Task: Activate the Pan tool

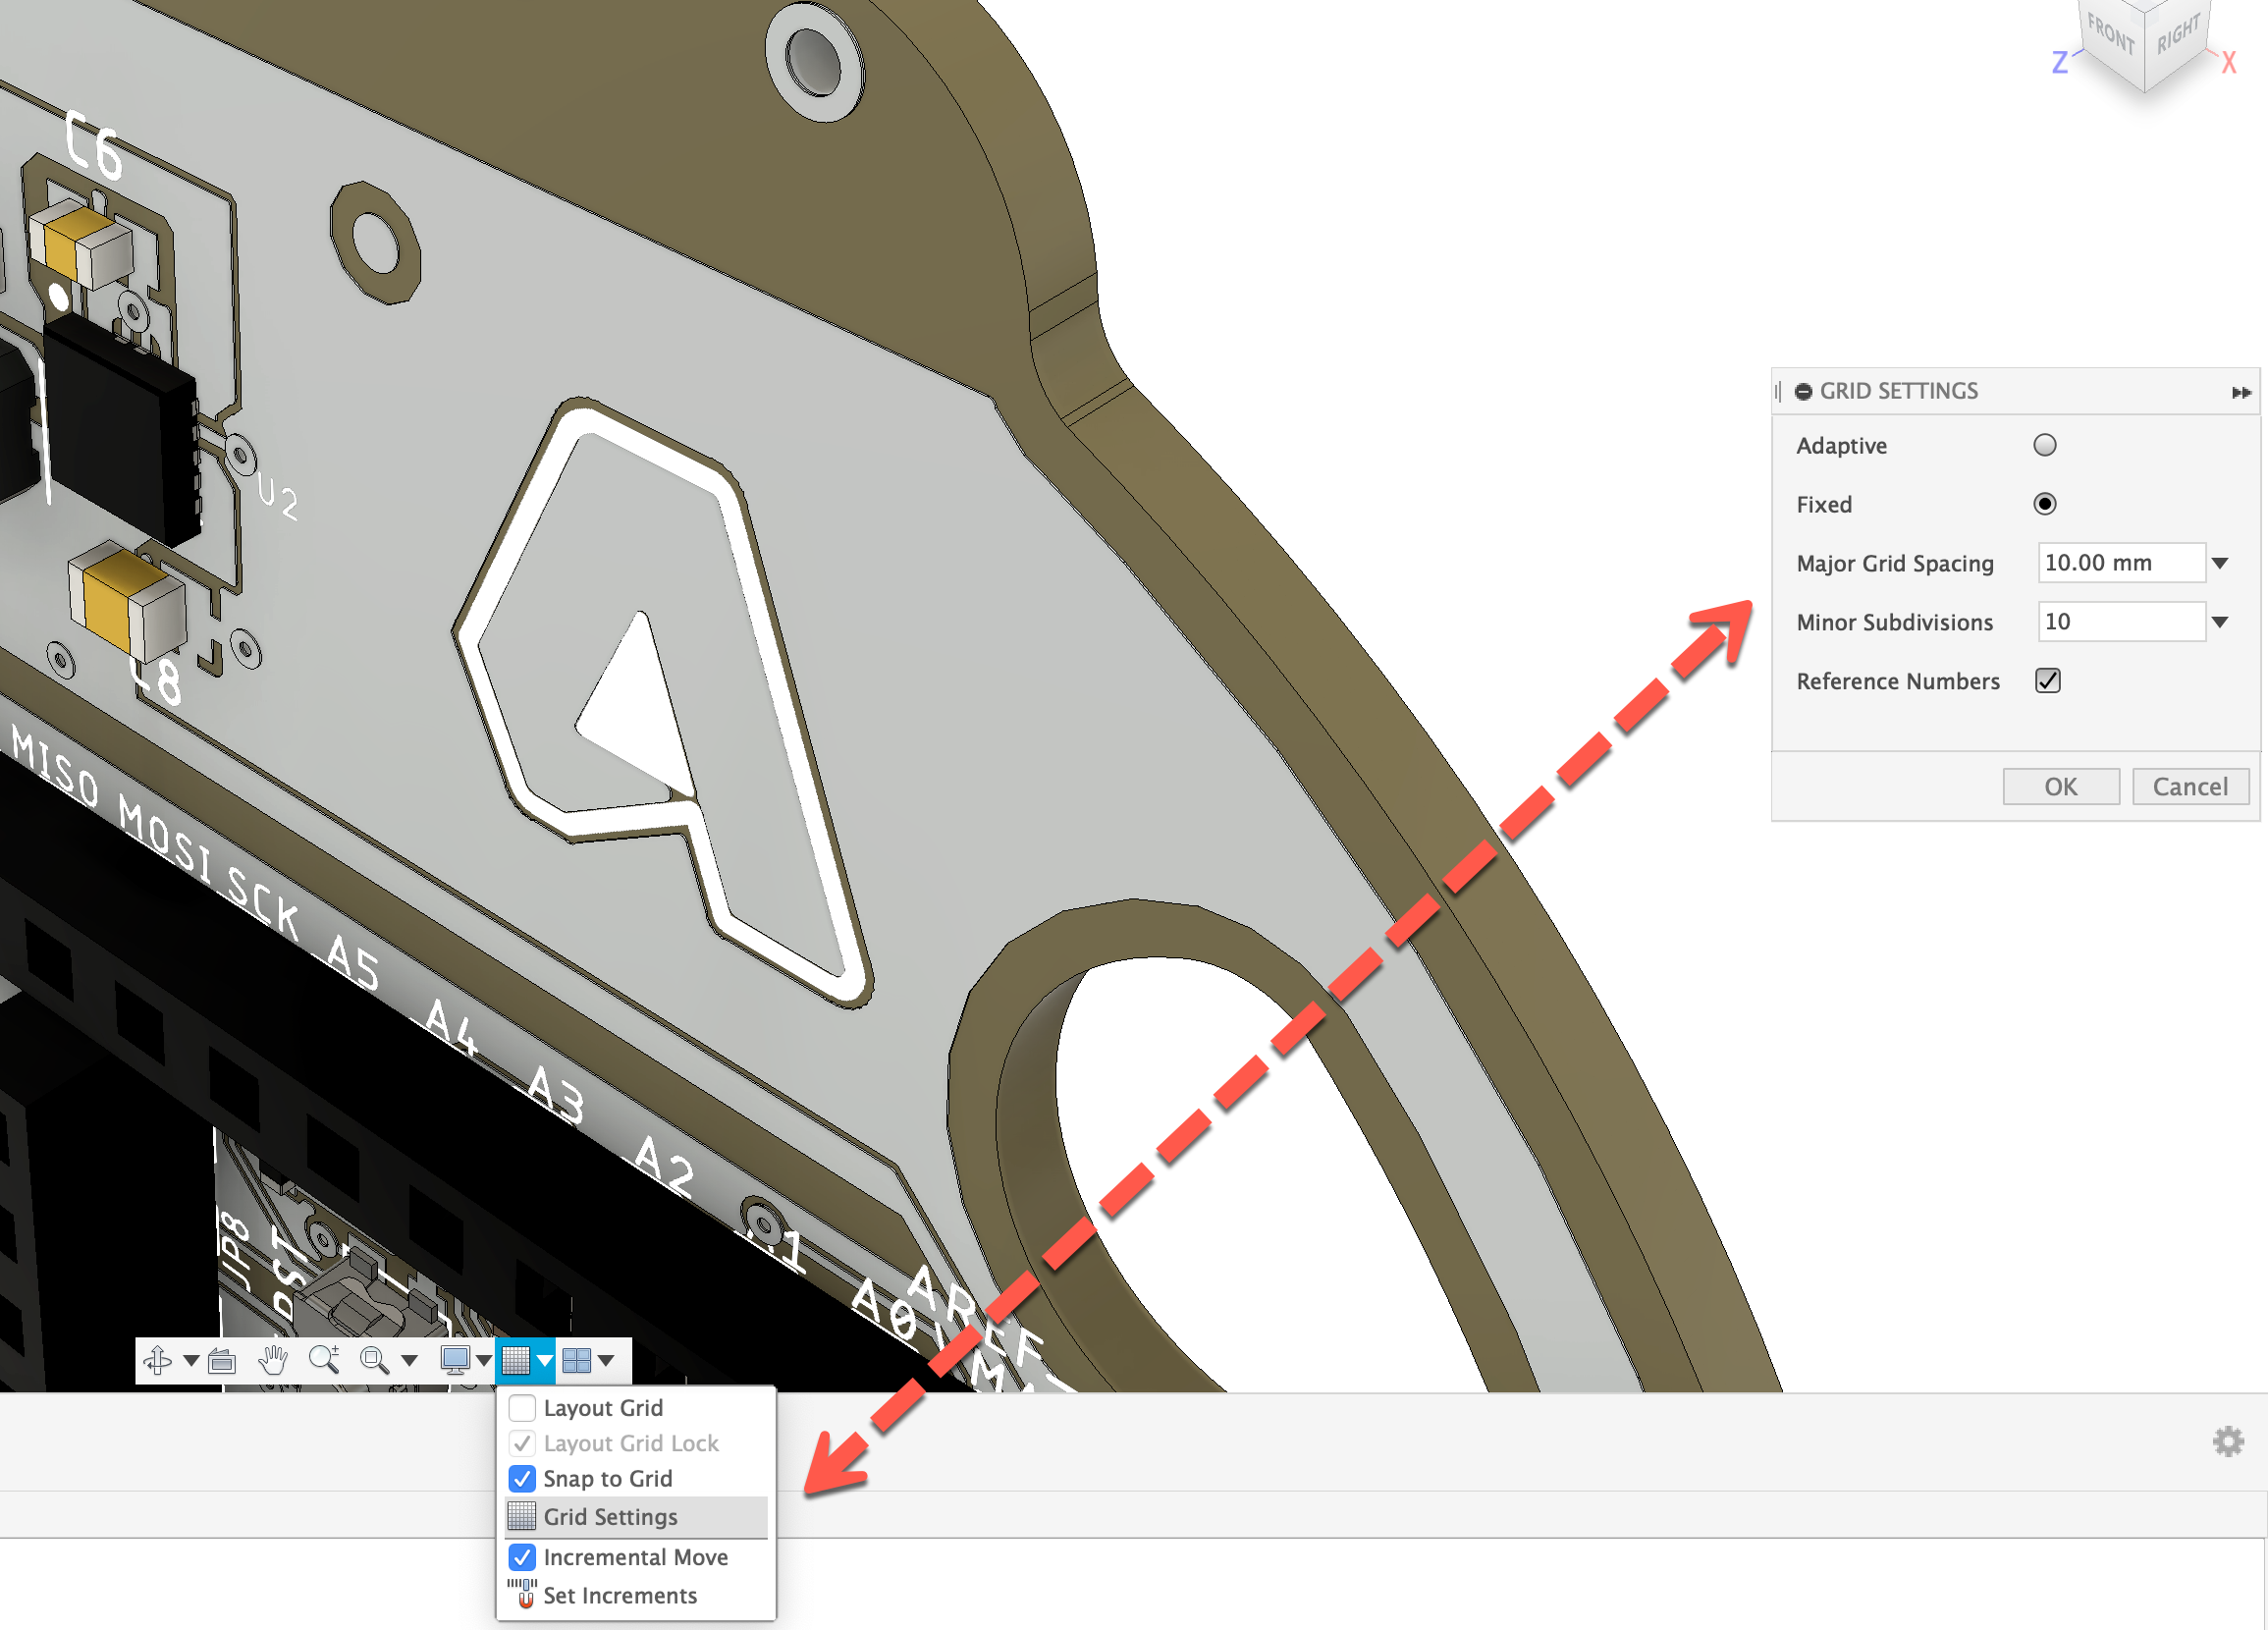Action: click(275, 1360)
